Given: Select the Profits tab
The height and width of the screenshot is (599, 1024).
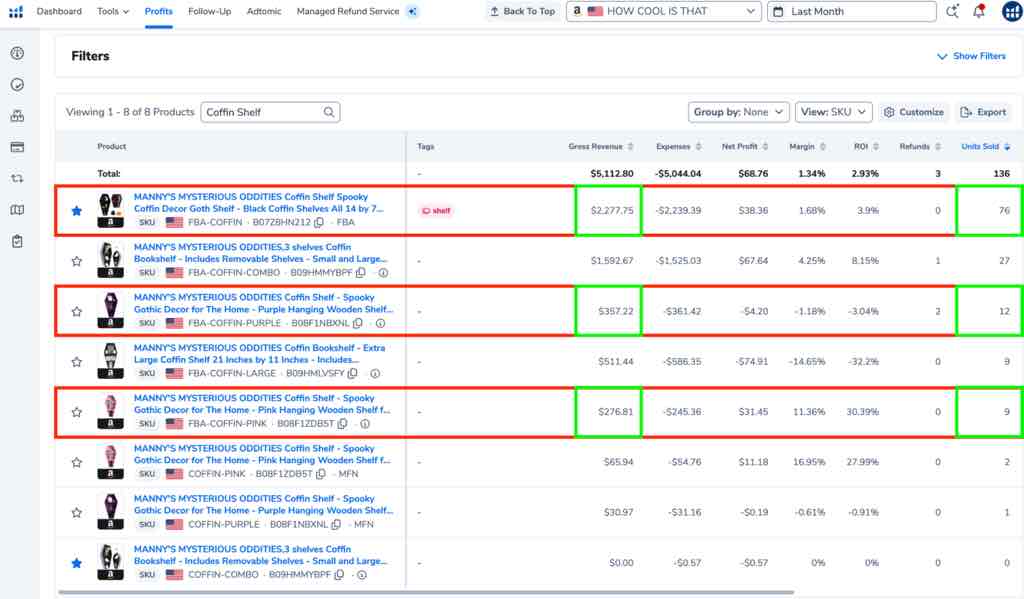Looking at the screenshot, I should (x=159, y=11).
